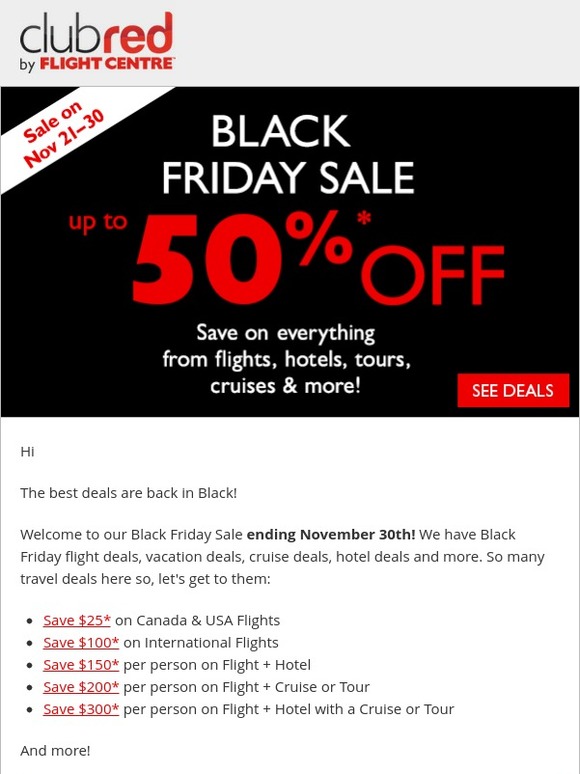Click the bold 'ending November 30th!' text
The width and height of the screenshot is (580, 774).
click(x=331, y=535)
